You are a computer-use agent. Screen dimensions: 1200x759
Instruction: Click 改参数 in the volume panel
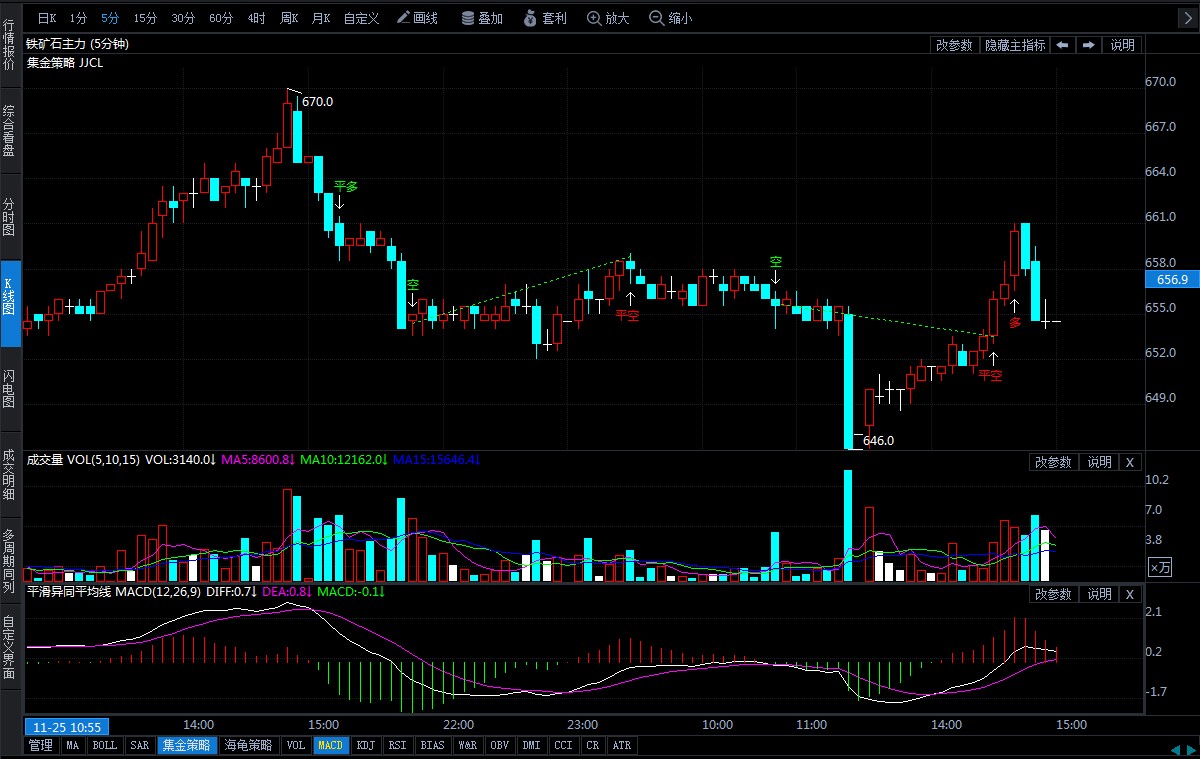[x=1053, y=462]
